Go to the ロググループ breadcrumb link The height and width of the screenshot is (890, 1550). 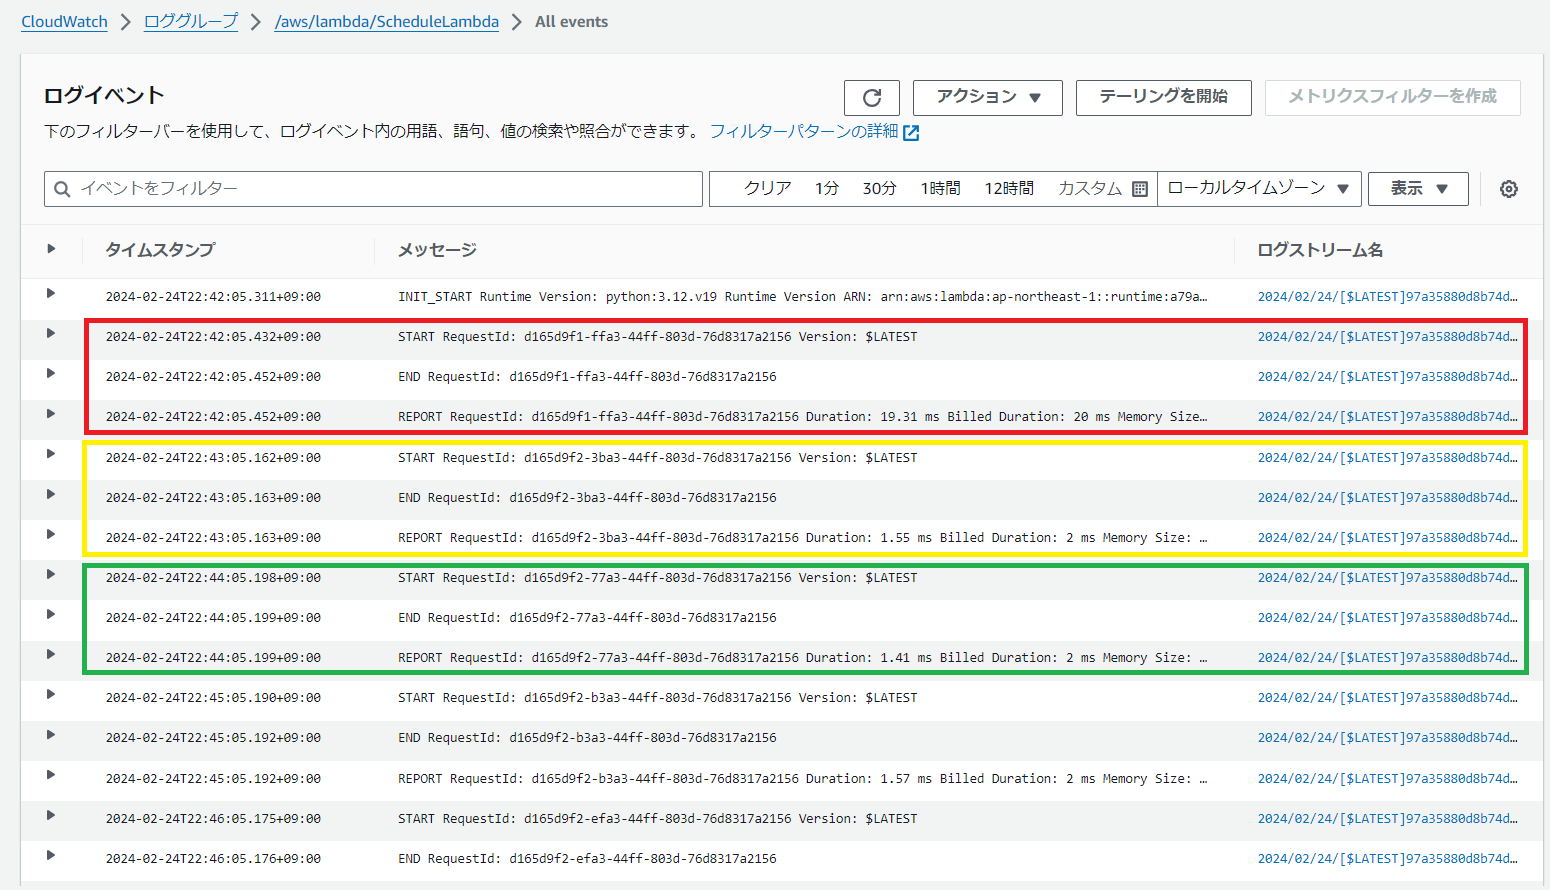191,22
